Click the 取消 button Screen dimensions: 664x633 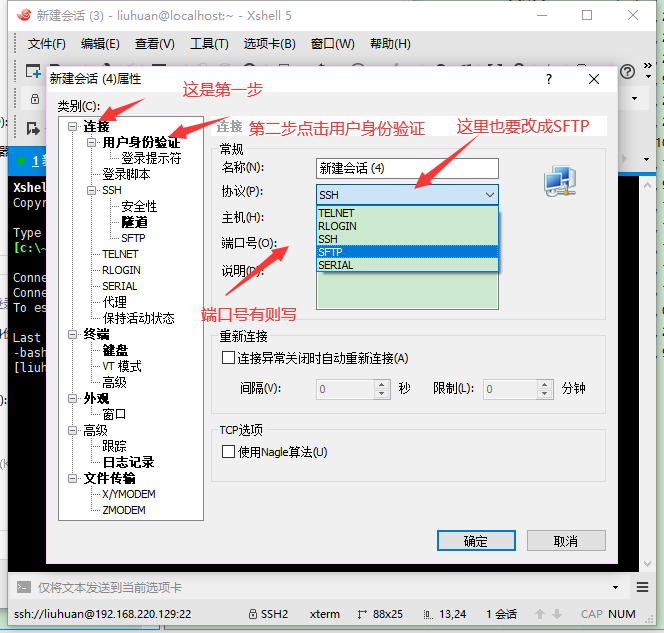[x=566, y=541]
